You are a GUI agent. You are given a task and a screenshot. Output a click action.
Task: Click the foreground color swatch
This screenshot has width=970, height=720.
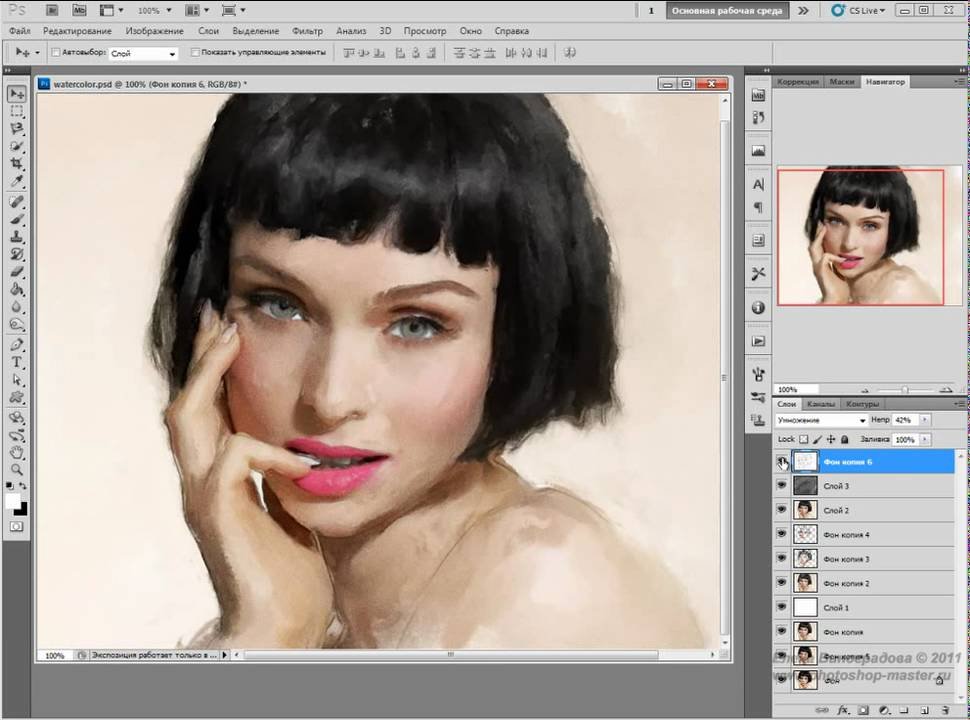tap(14, 500)
